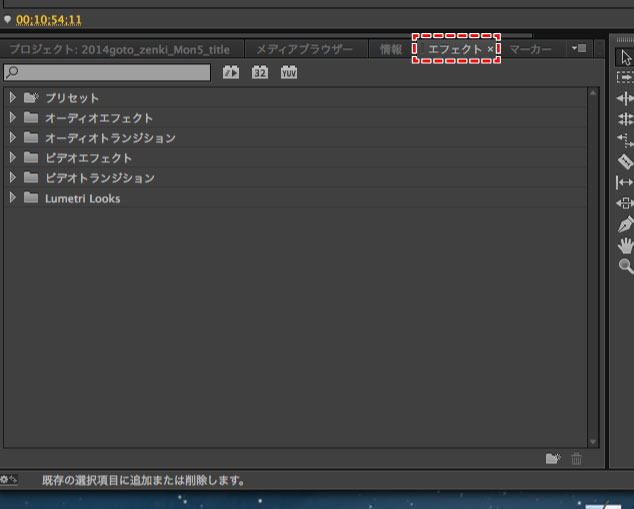Open the panel options menu
The height and width of the screenshot is (509, 634).
coord(579,49)
